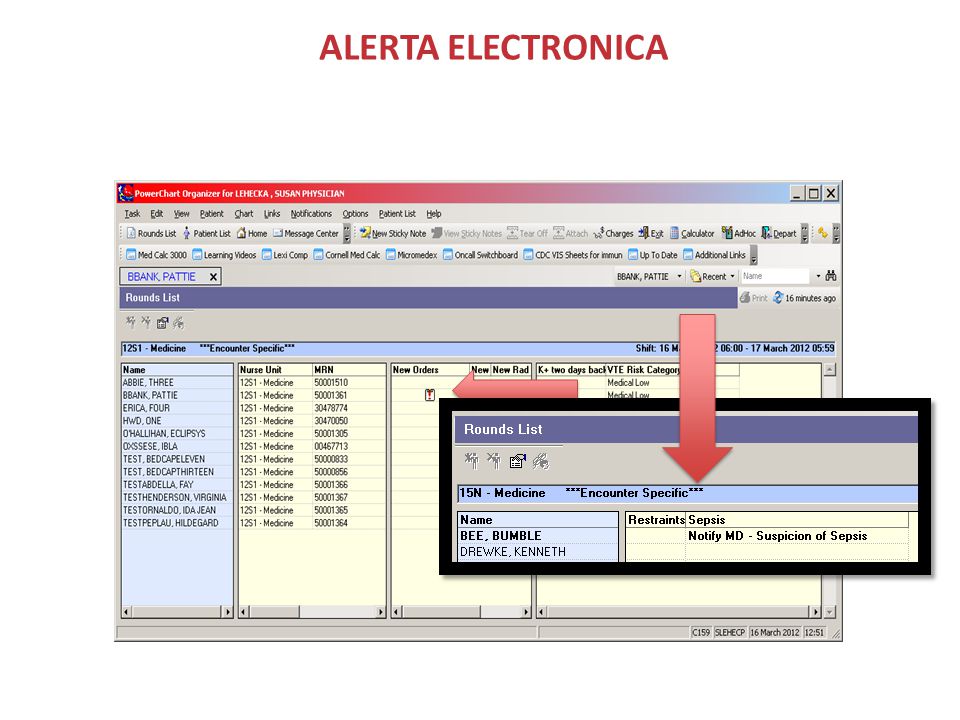Click the fourth Rounds List toolbar icon
Image resolution: width=960 pixels, height=720 pixels.
click(x=178, y=323)
